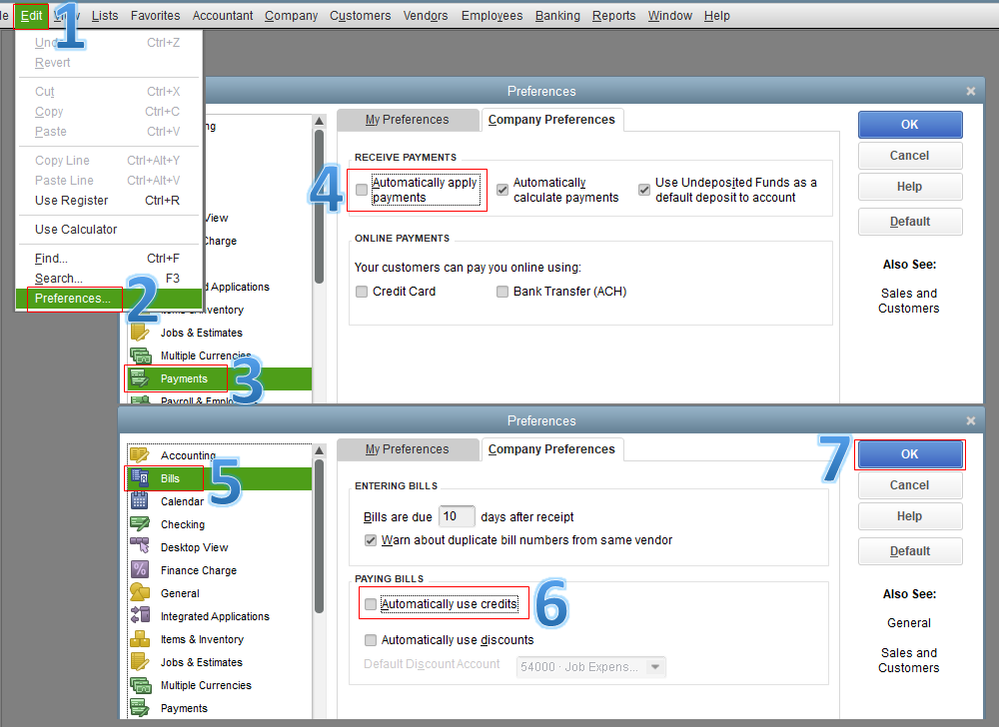Click the Bills icon in lower Preferences list
This screenshot has height=727, width=999.
140,478
